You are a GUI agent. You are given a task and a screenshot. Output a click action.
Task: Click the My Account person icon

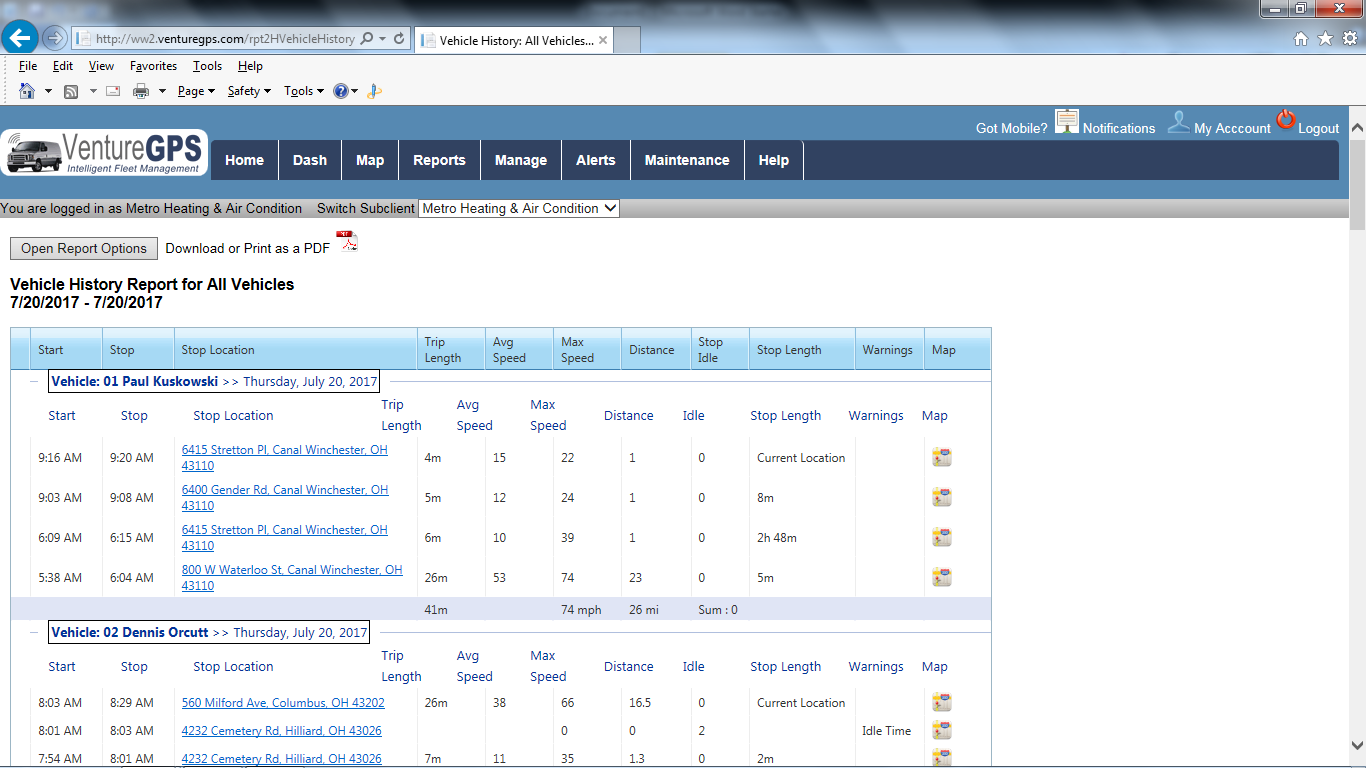pos(1179,123)
